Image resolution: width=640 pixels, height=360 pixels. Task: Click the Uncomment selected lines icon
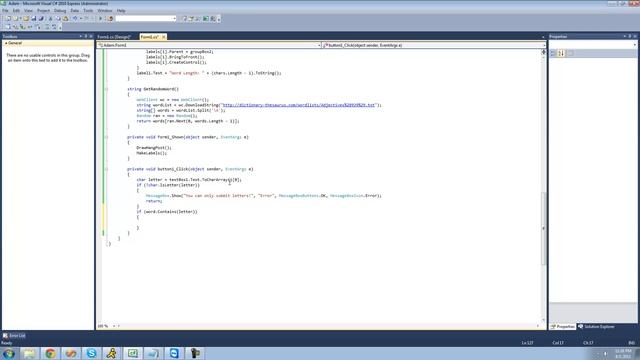pos(54,27)
